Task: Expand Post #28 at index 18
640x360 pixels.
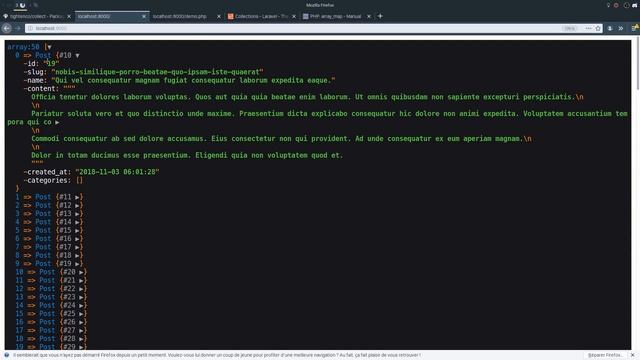Action: 81,339
